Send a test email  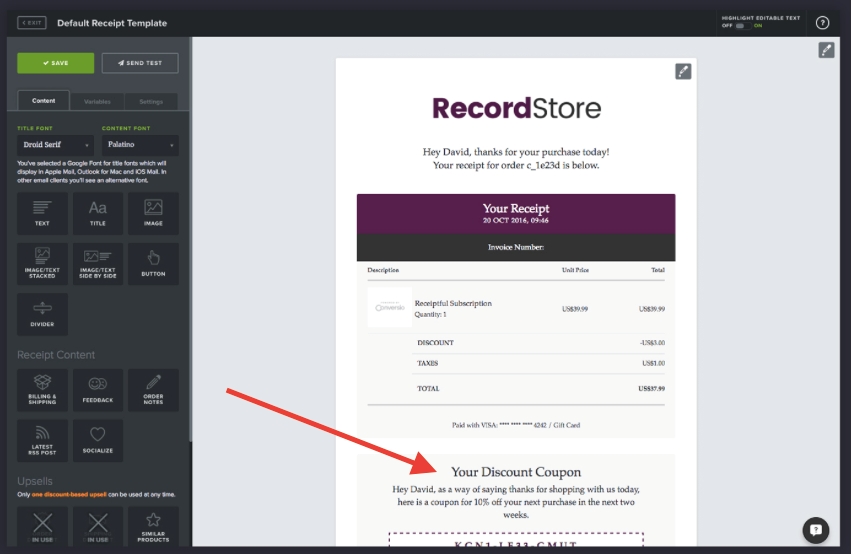[140, 63]
